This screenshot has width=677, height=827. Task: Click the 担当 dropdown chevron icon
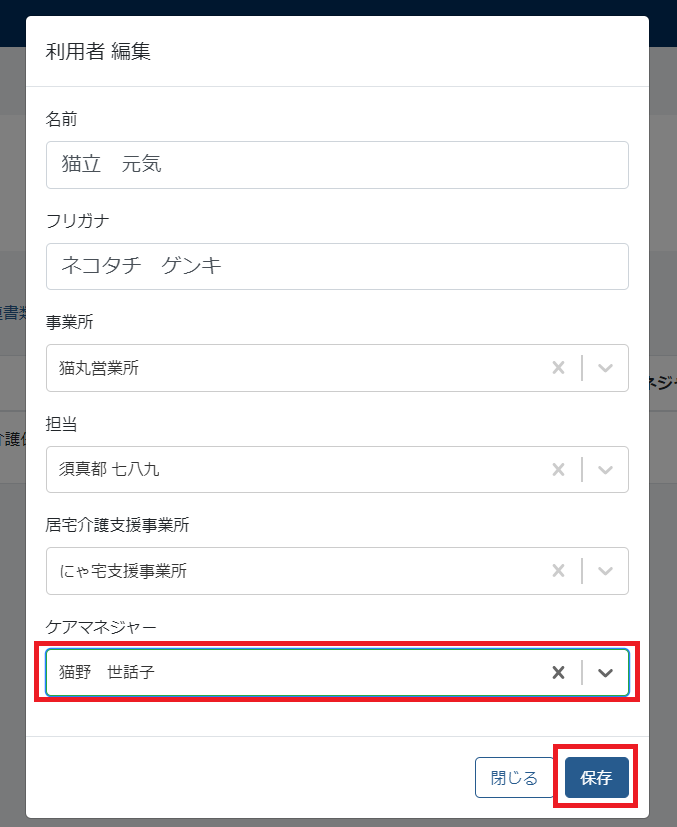[x=605, y=469]
